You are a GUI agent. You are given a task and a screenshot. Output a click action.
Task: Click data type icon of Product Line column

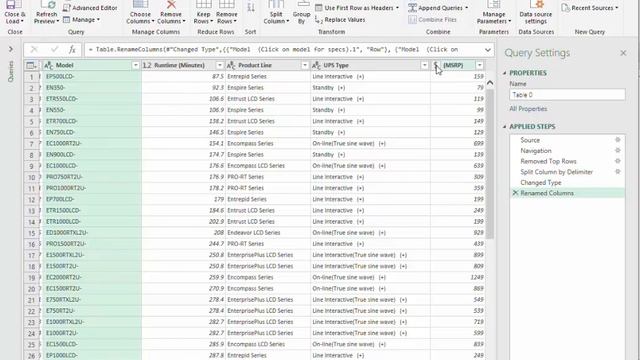[x=231, y=65]
